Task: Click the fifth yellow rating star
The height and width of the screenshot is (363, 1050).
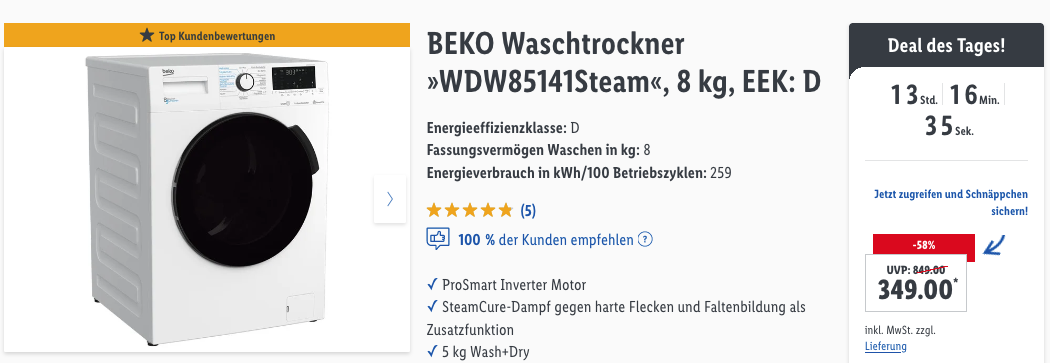Action: click(x=505, y=211)
